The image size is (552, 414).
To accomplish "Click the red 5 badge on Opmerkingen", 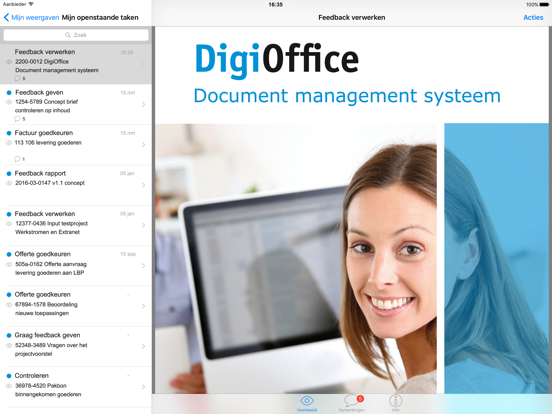I will pos(360,399).
